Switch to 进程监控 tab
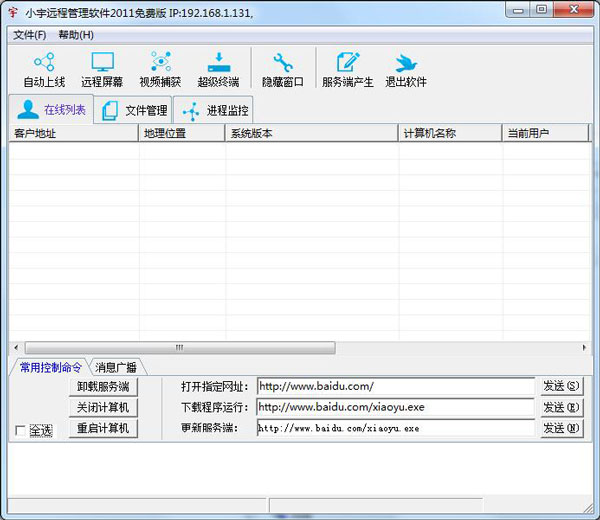600x520 pixels. click(x=214, y=111)
